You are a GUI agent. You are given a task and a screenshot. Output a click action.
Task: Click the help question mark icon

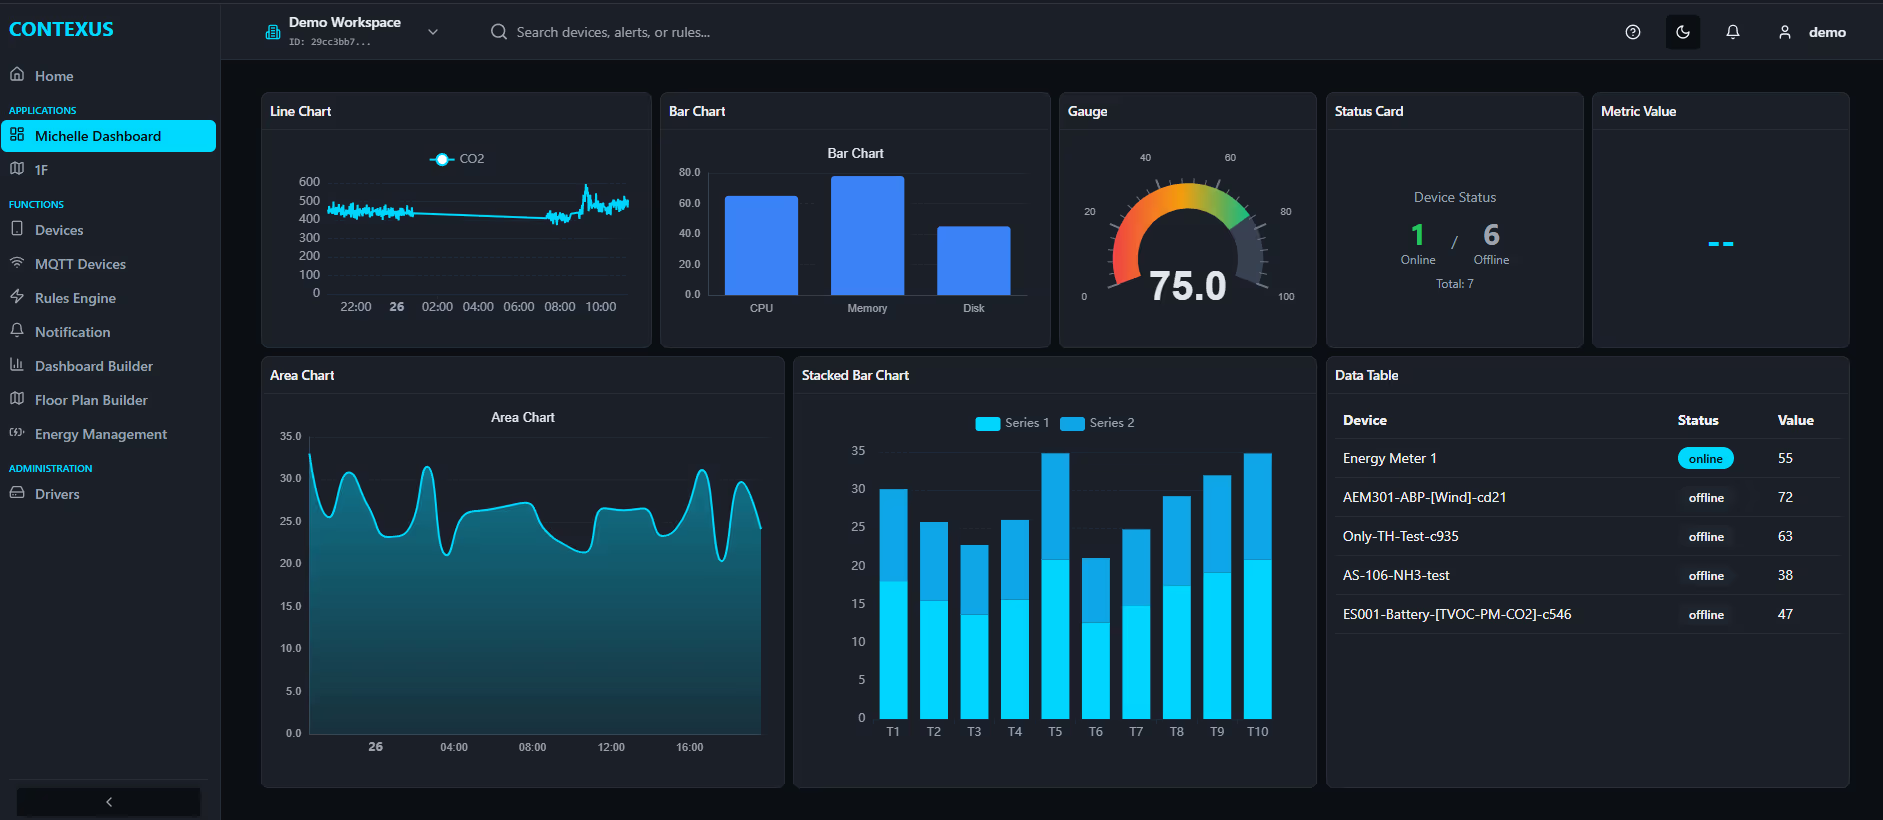pyautogui.click(x=1632, y=32)
